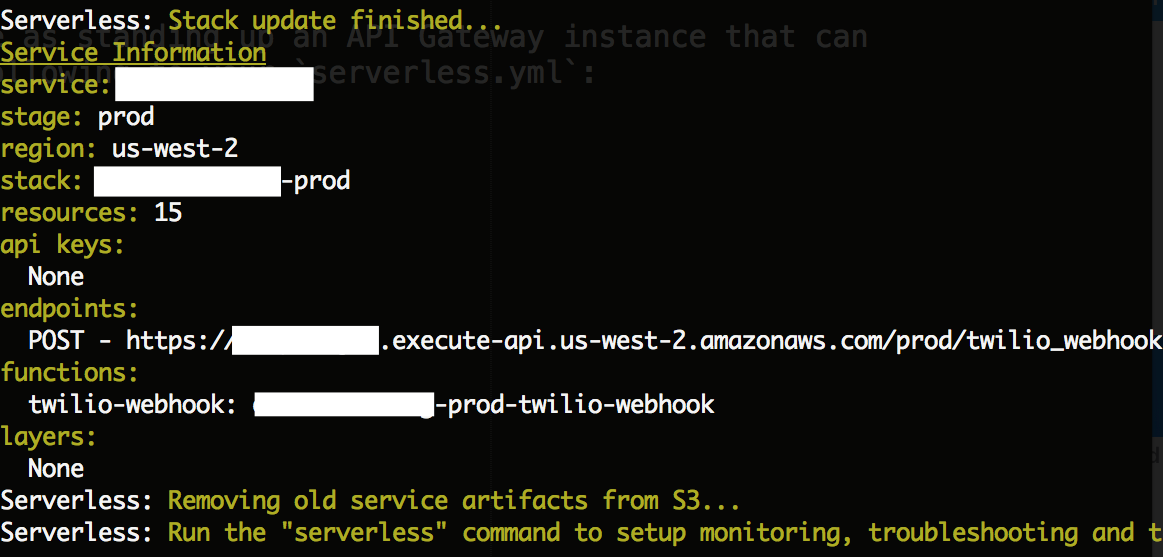
Task: Click the 'twilio-webhook:' function name
Action: pos(133,404)
